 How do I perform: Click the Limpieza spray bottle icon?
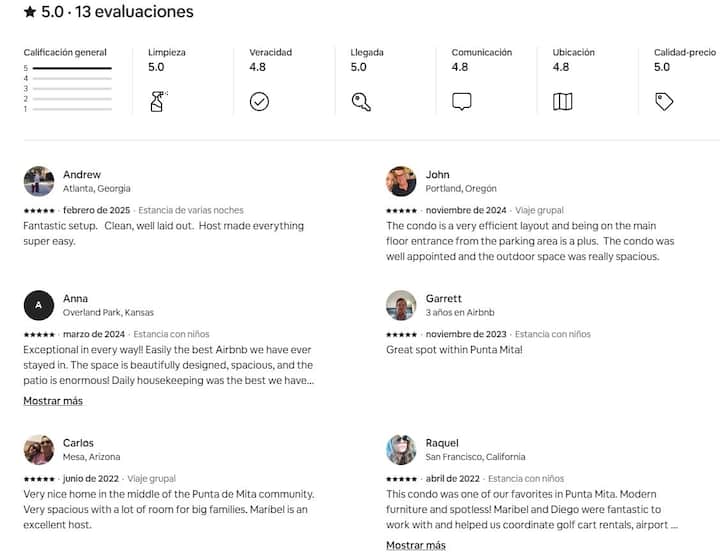click(x=158, y=101)
